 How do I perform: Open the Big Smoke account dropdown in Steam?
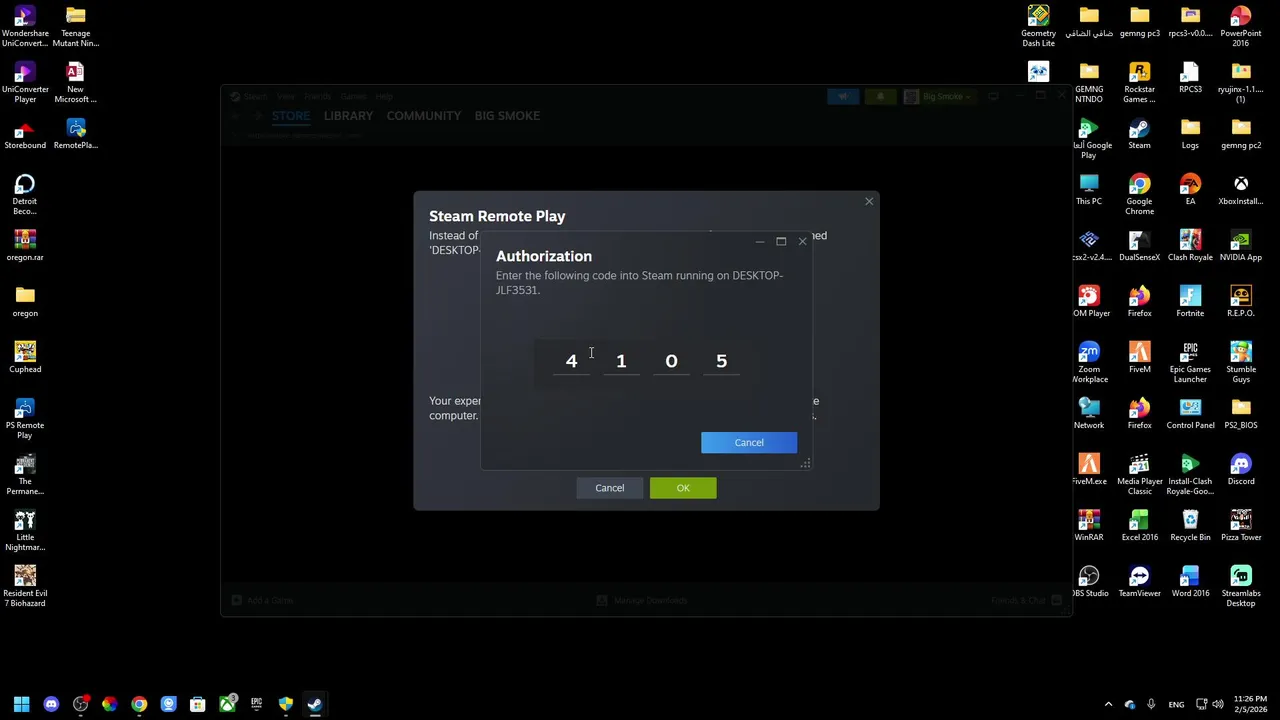click(939, 97)
